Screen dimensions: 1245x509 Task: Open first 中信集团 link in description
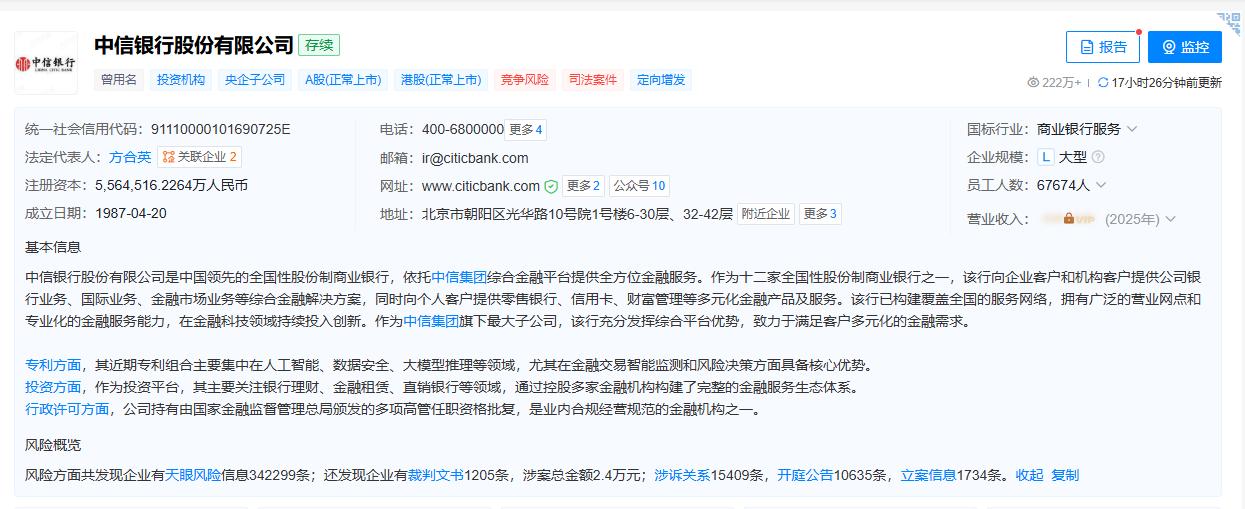coord(459,277)
